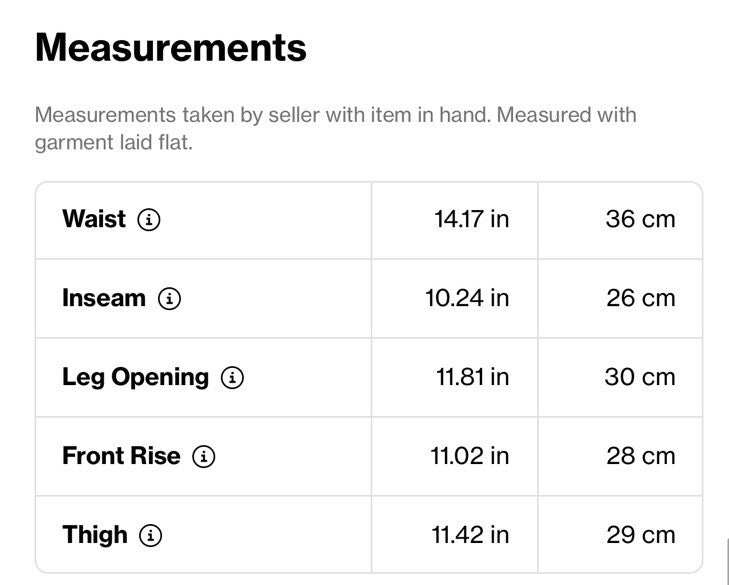Open the Front Rise info icon
Viewport: 729px width, 585px height.
click(204, 456)
